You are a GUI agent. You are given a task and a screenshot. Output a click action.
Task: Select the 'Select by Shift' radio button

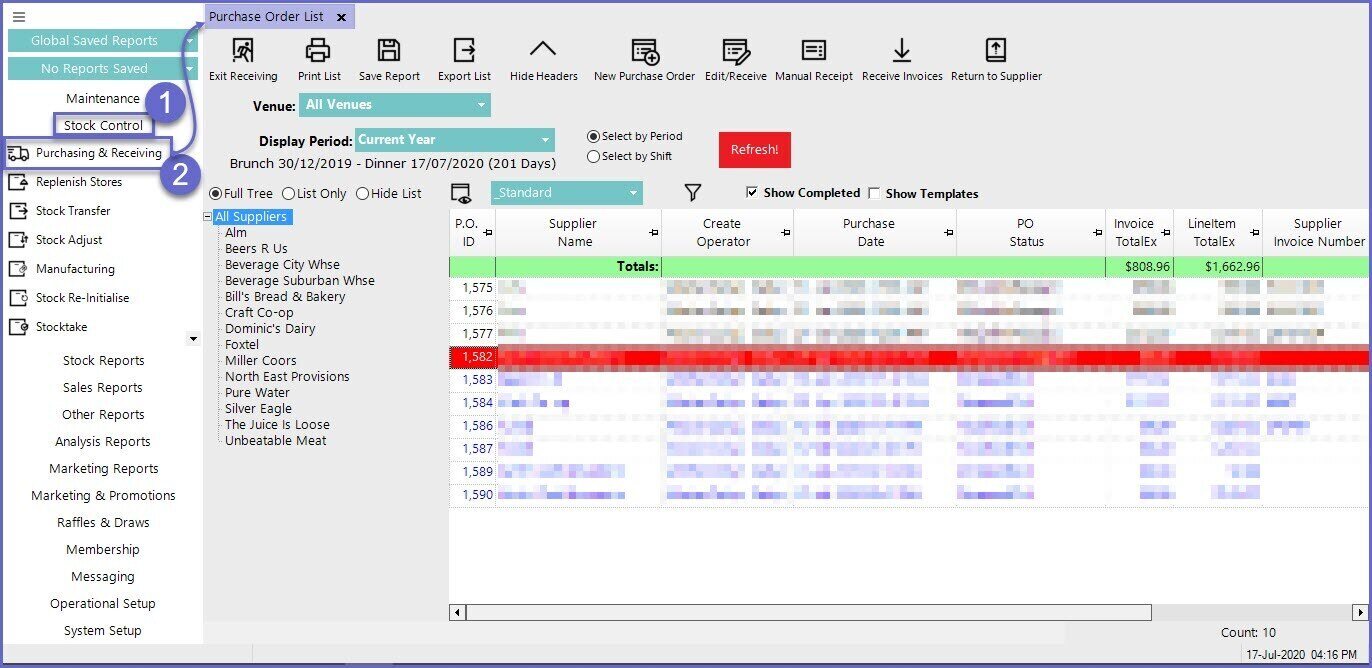(x=594, y=156)
